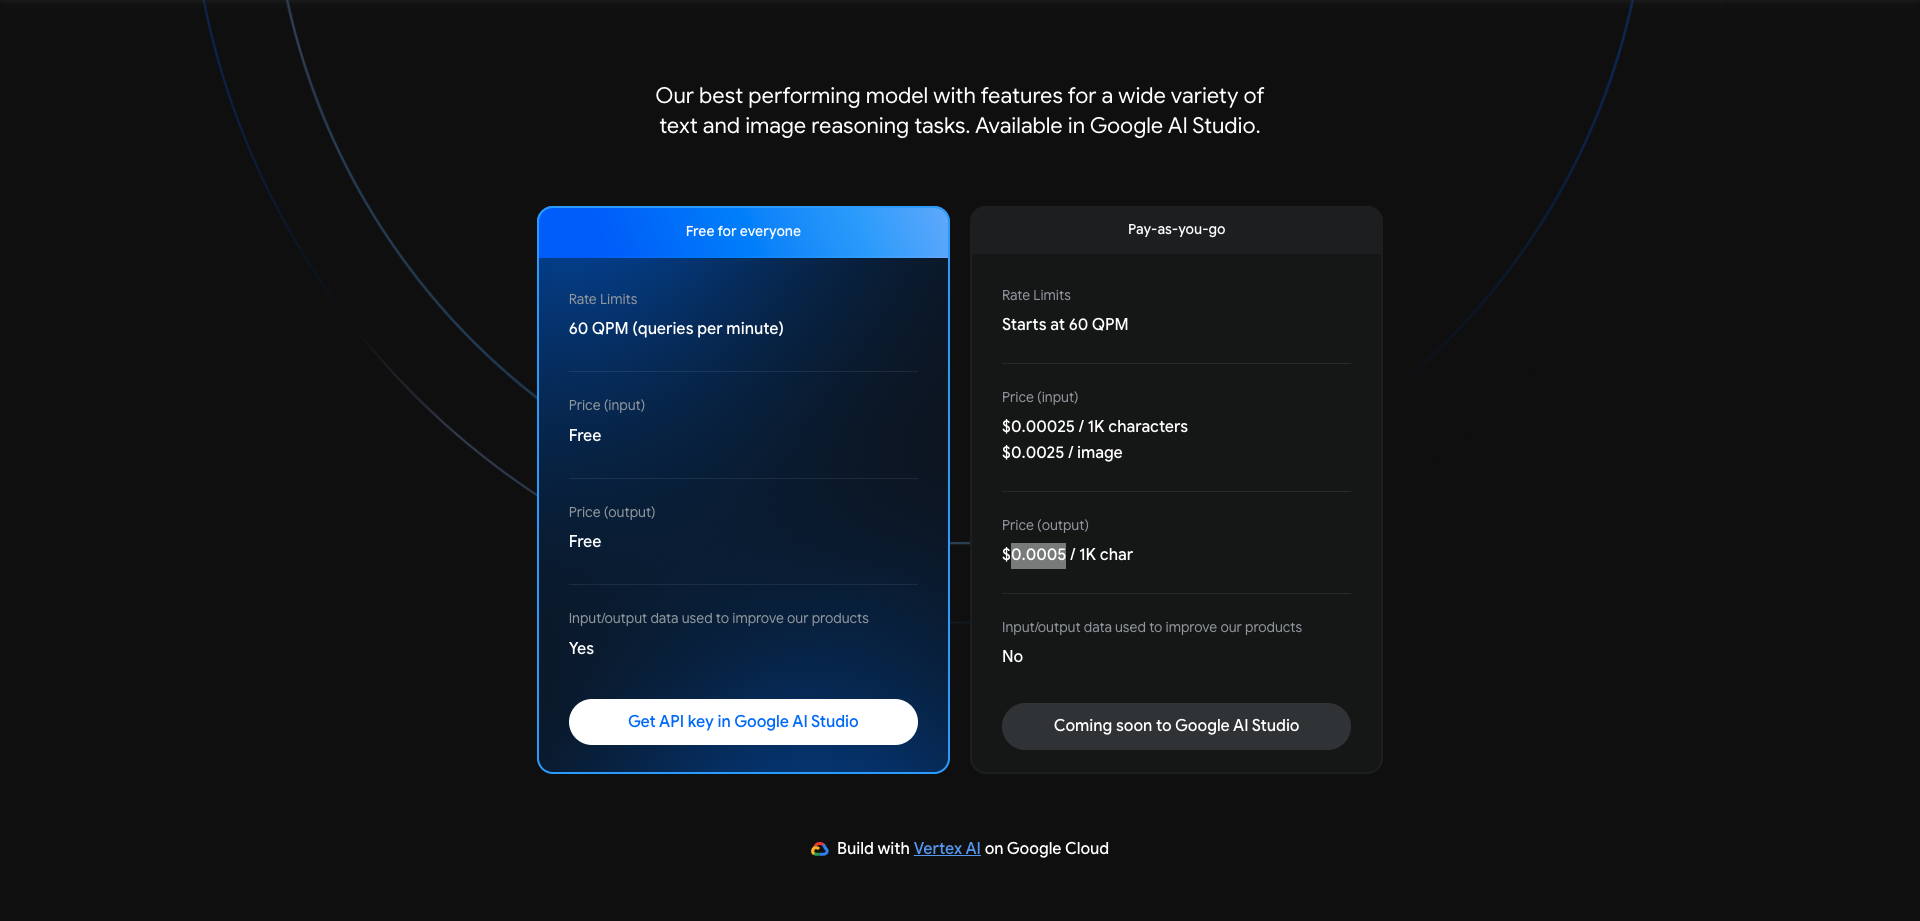1920x921 pixels.
Task: Click the Free value under Price (input)
Action: [x=585, y=436]
